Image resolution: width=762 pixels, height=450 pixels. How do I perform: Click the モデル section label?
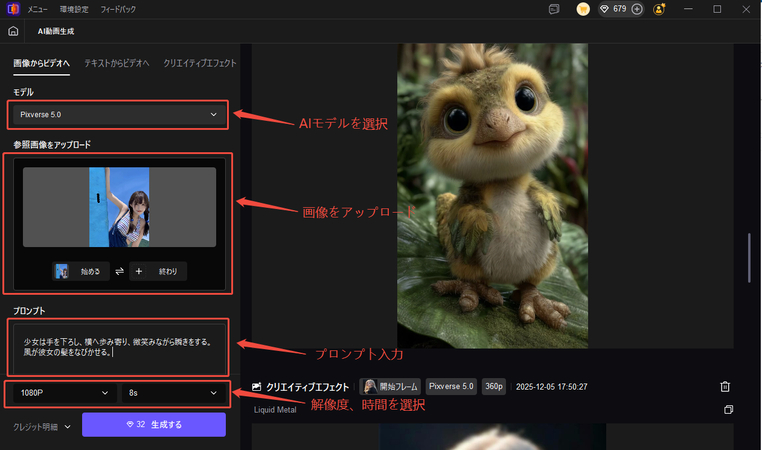click(23, 92)
